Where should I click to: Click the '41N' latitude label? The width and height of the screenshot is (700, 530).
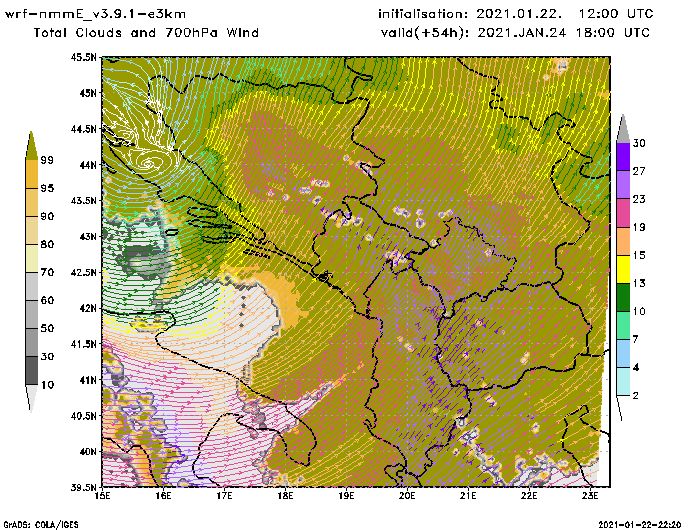coord(88,380)
